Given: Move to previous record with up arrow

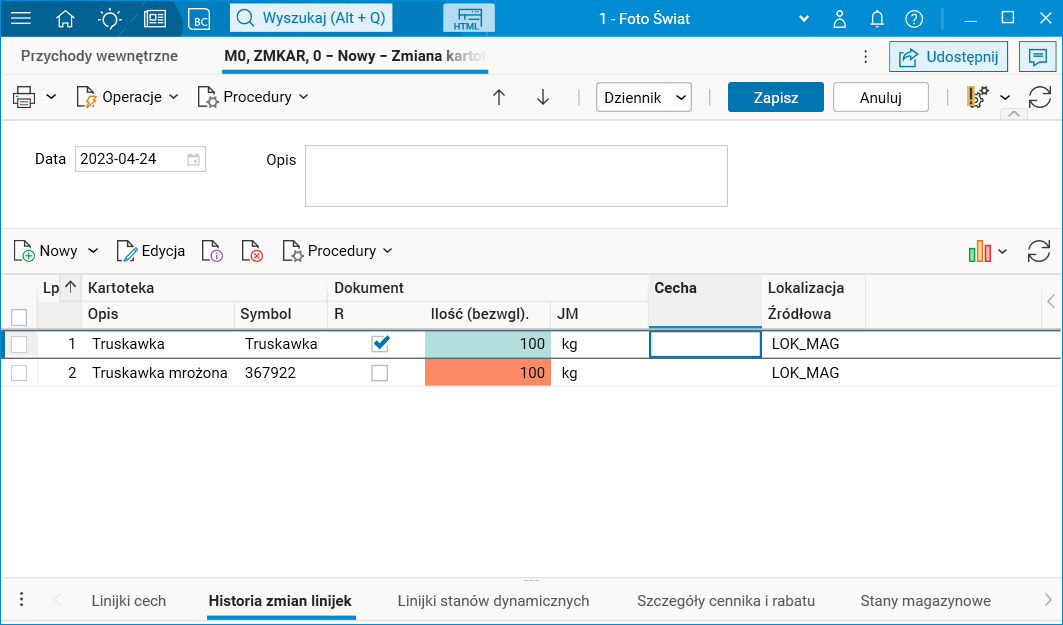Looking at the screenshot, I should point(499,97).
